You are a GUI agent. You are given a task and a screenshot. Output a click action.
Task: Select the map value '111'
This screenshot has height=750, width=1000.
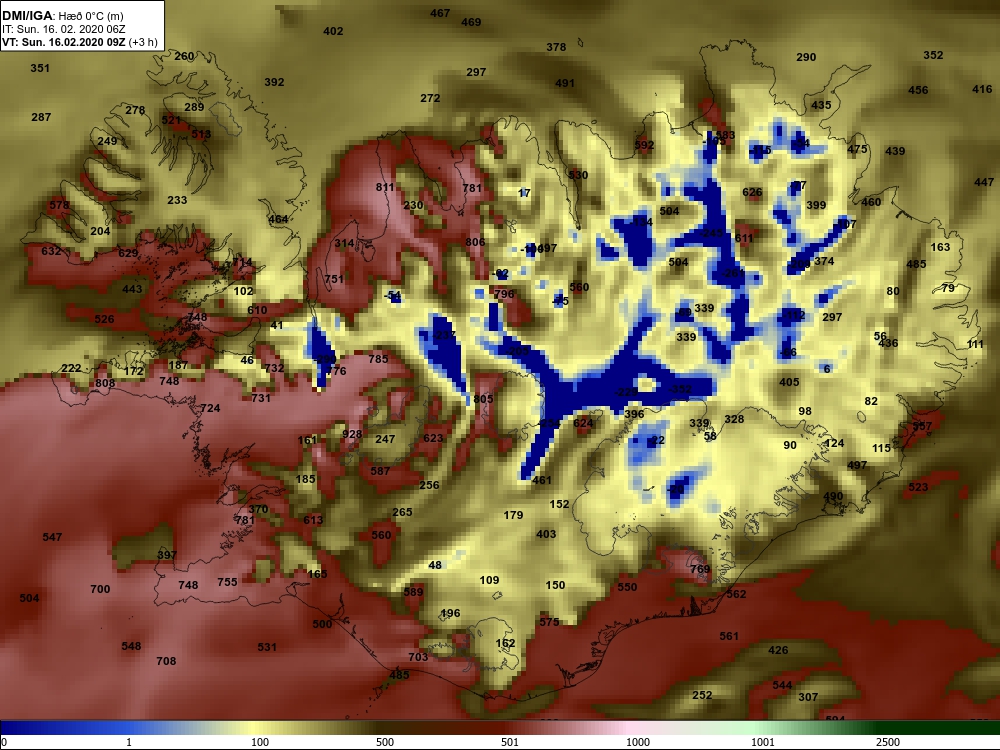pyautogui.click(x=975, y=344)
